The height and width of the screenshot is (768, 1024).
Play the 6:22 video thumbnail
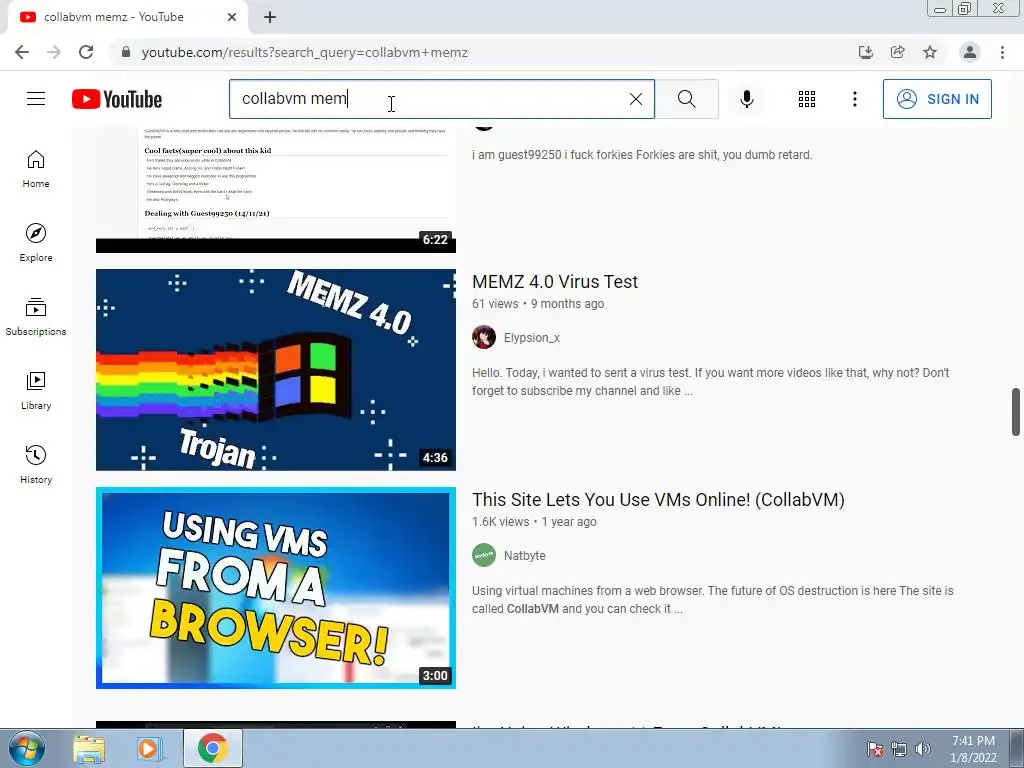pyautogui.click(x=276, y=190)
